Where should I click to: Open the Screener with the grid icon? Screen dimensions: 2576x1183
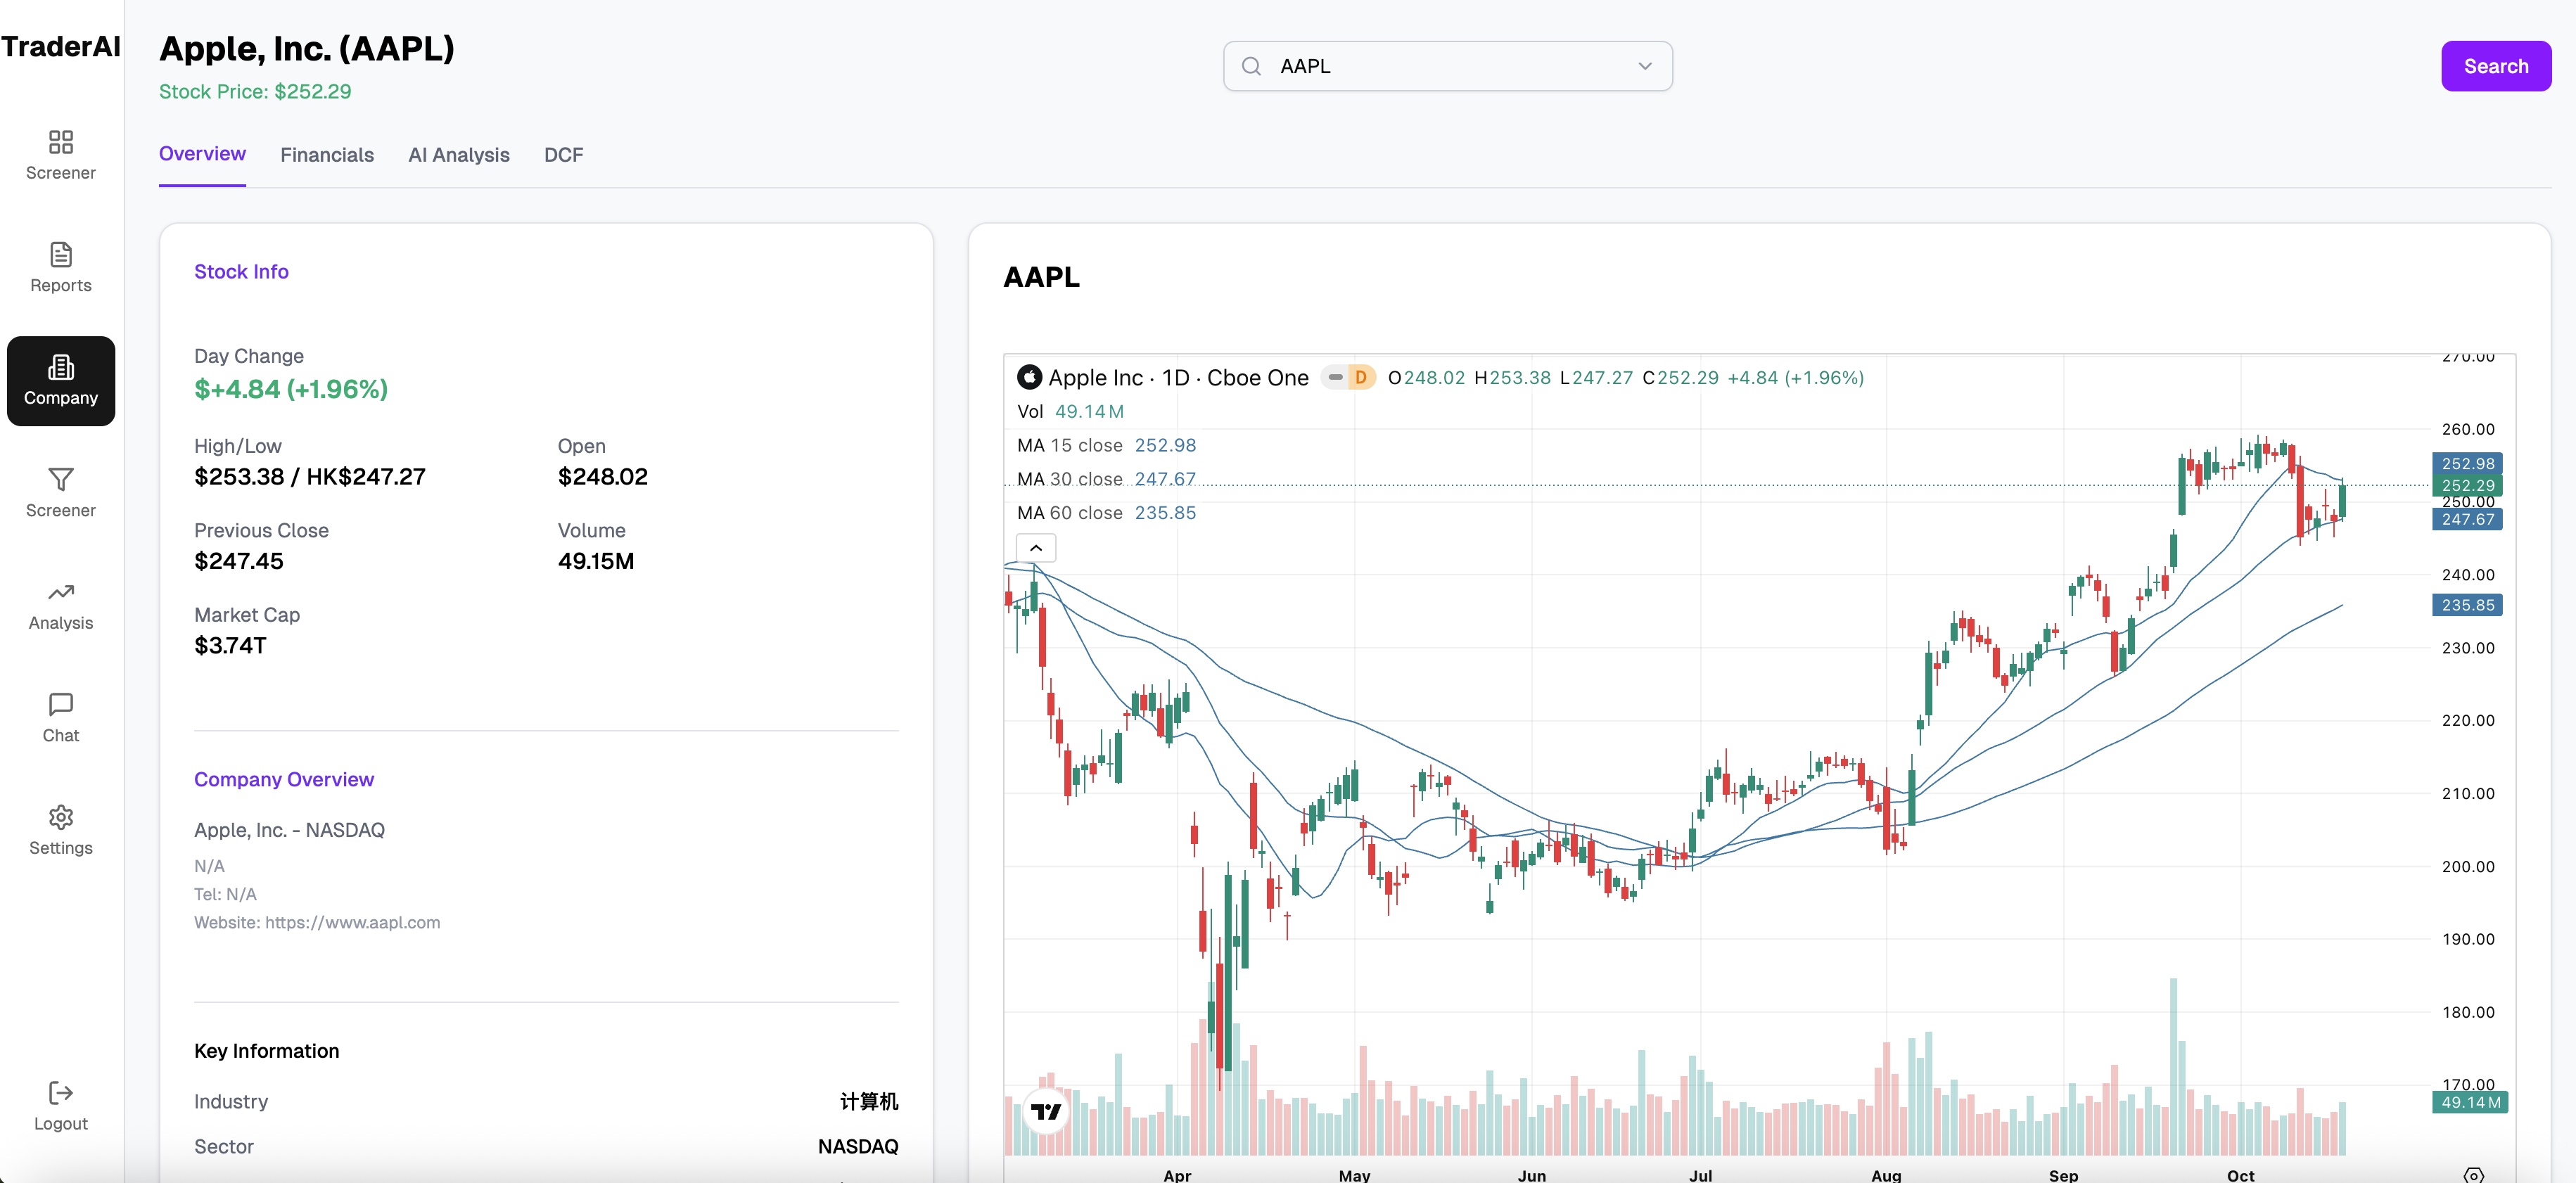61,155
